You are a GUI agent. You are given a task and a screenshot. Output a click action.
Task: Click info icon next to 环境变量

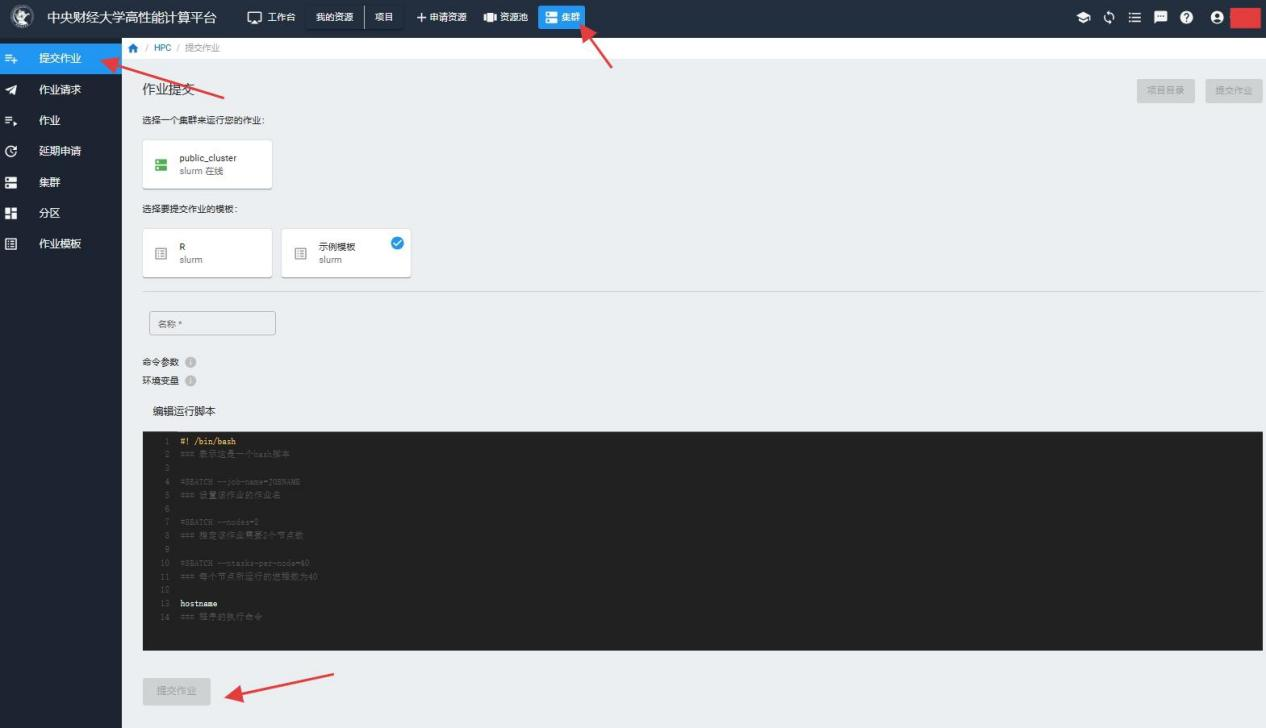[190, 381]
